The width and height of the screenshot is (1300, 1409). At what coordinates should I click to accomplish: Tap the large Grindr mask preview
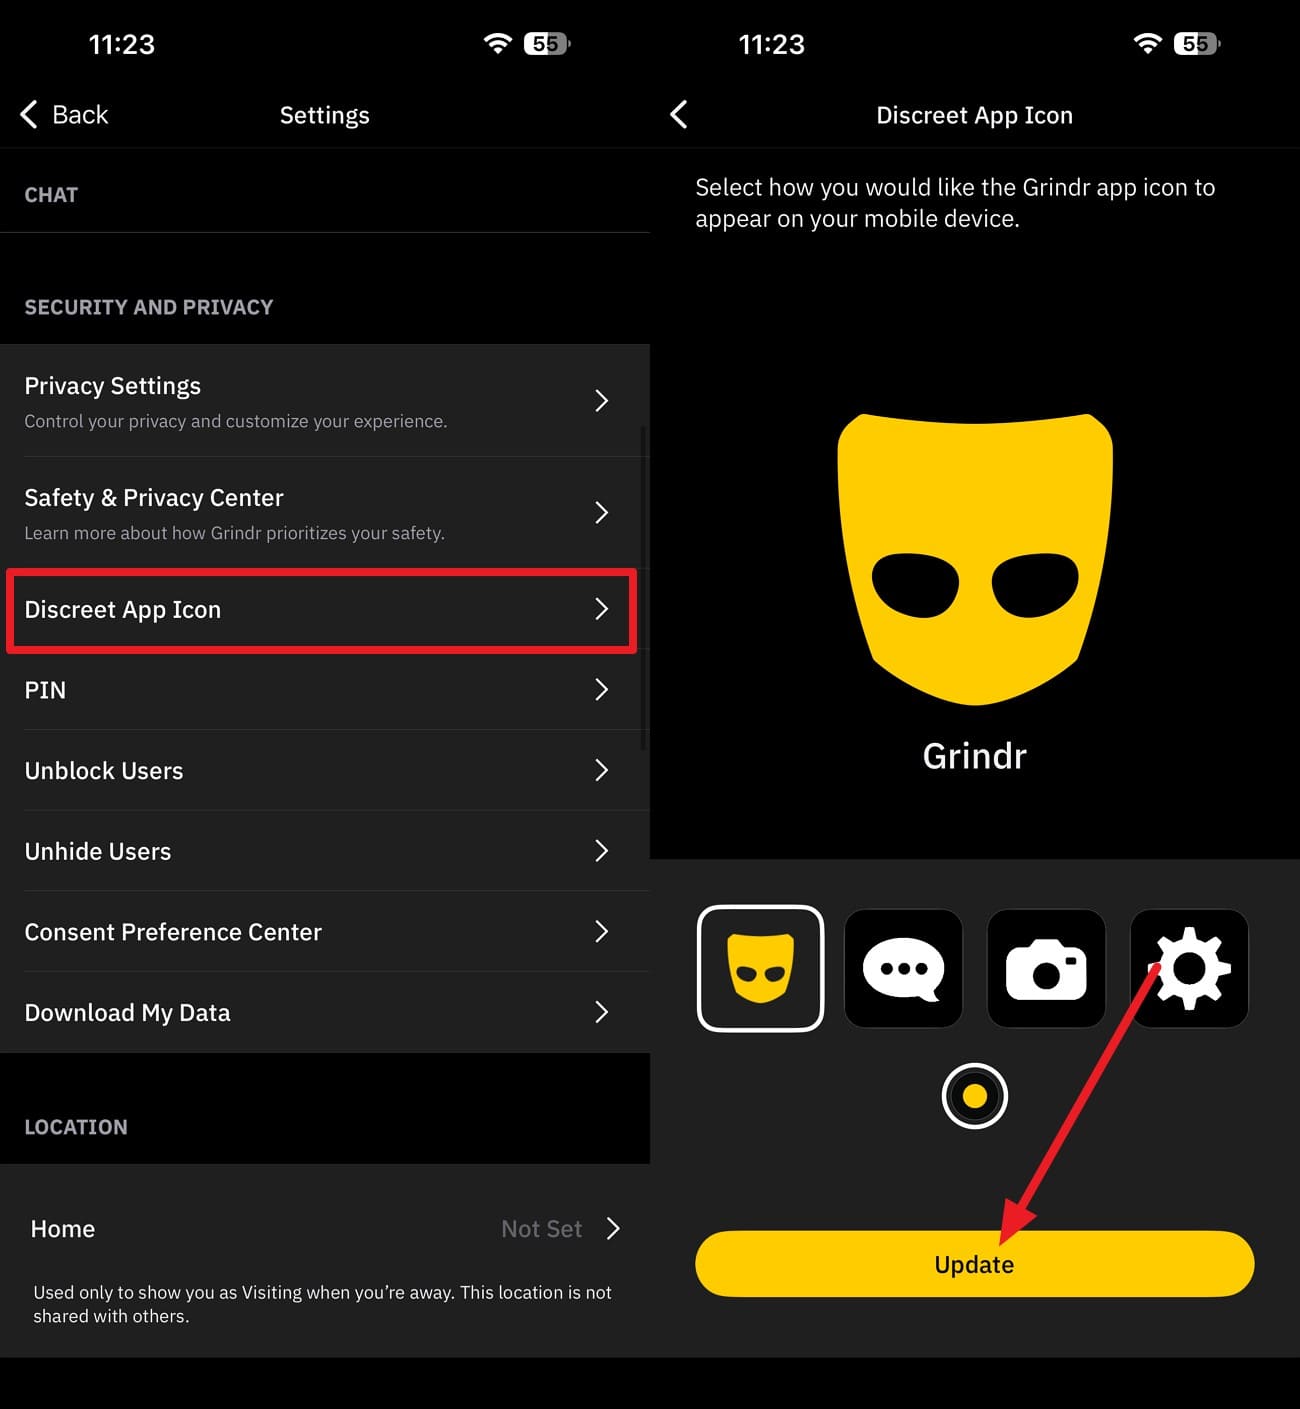[975, 558]
